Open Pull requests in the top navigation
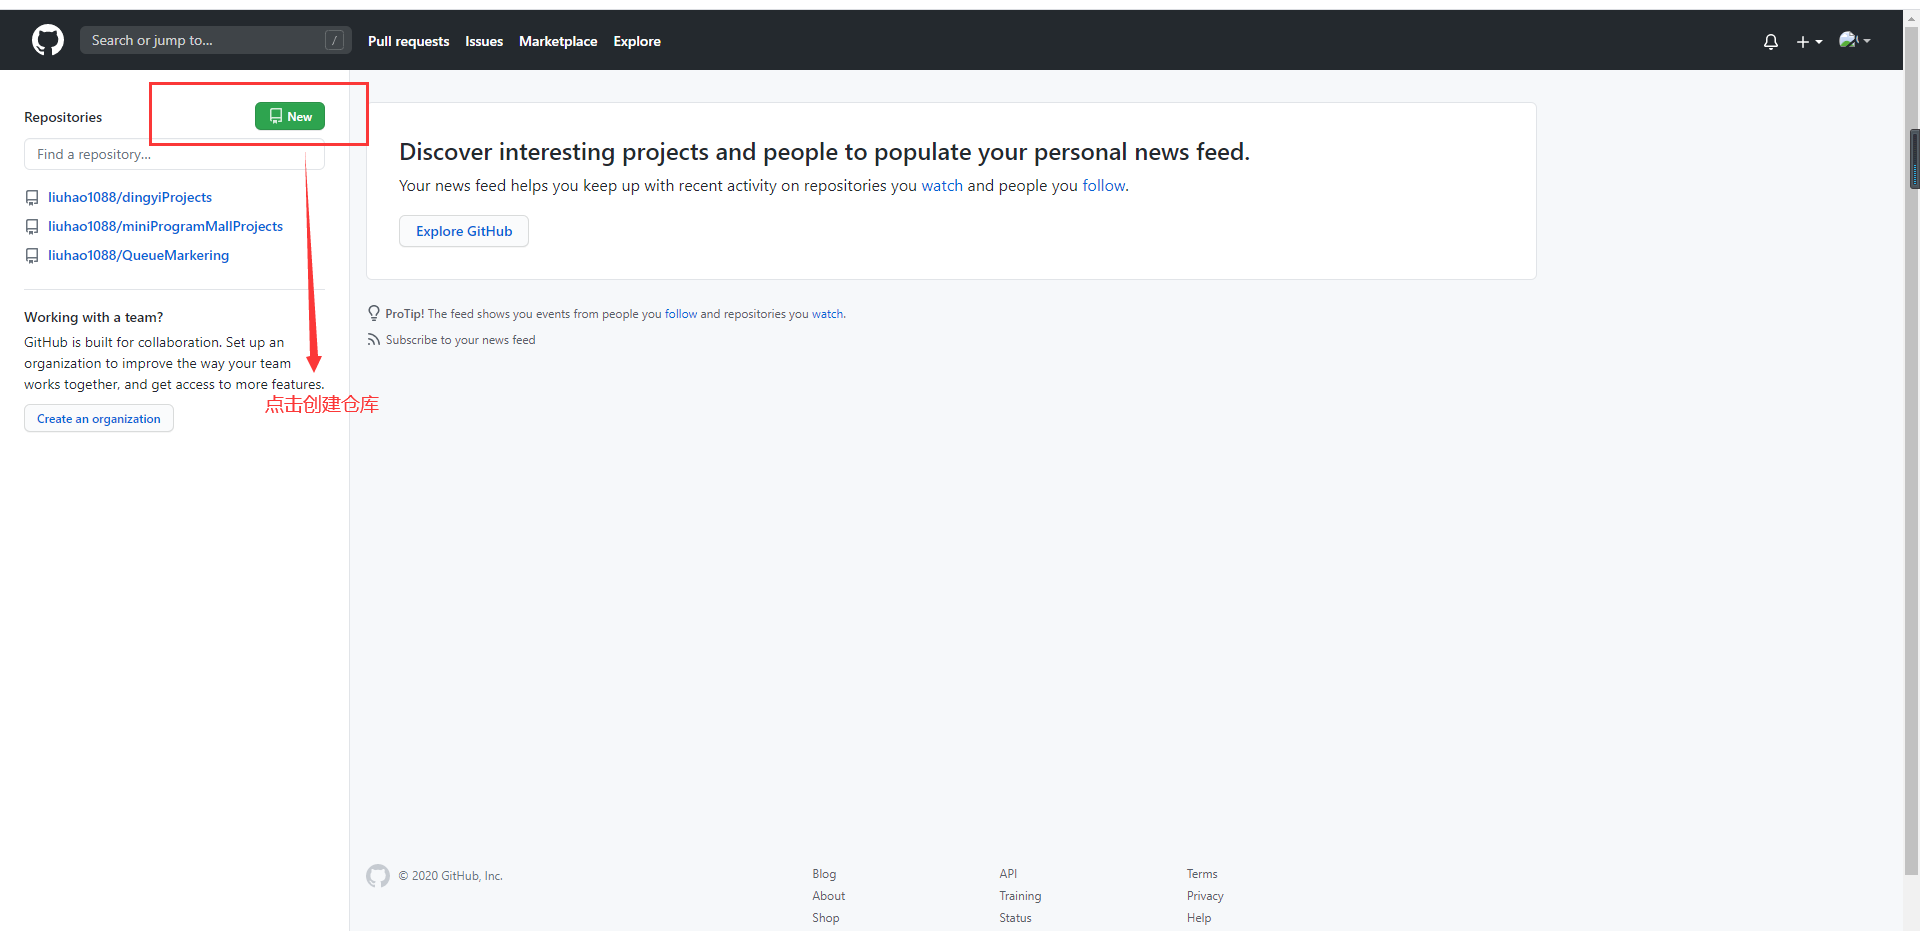The image size is (1920, 931). pos(408,41)
